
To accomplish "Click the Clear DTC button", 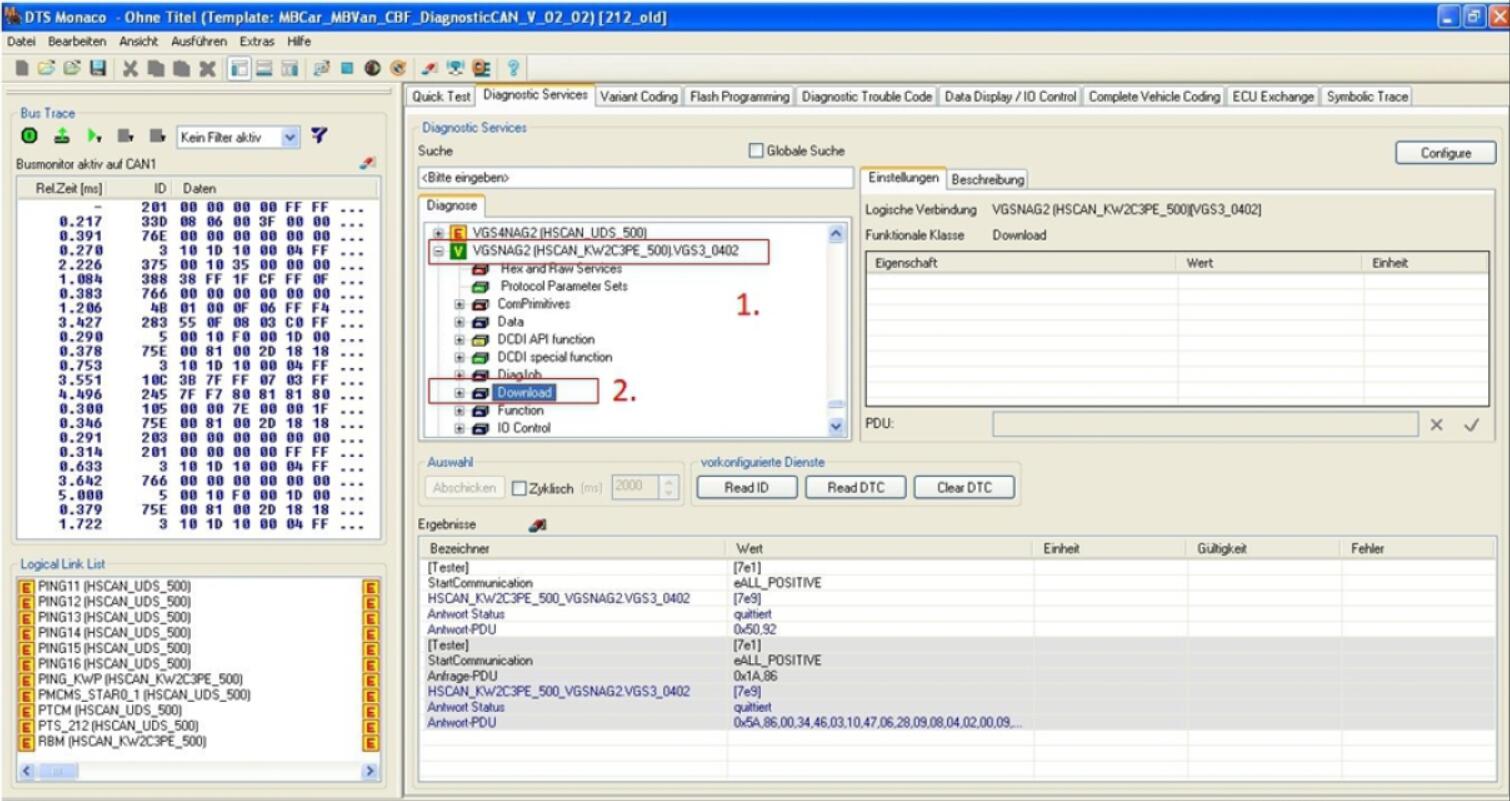I will tap(964, 488).
